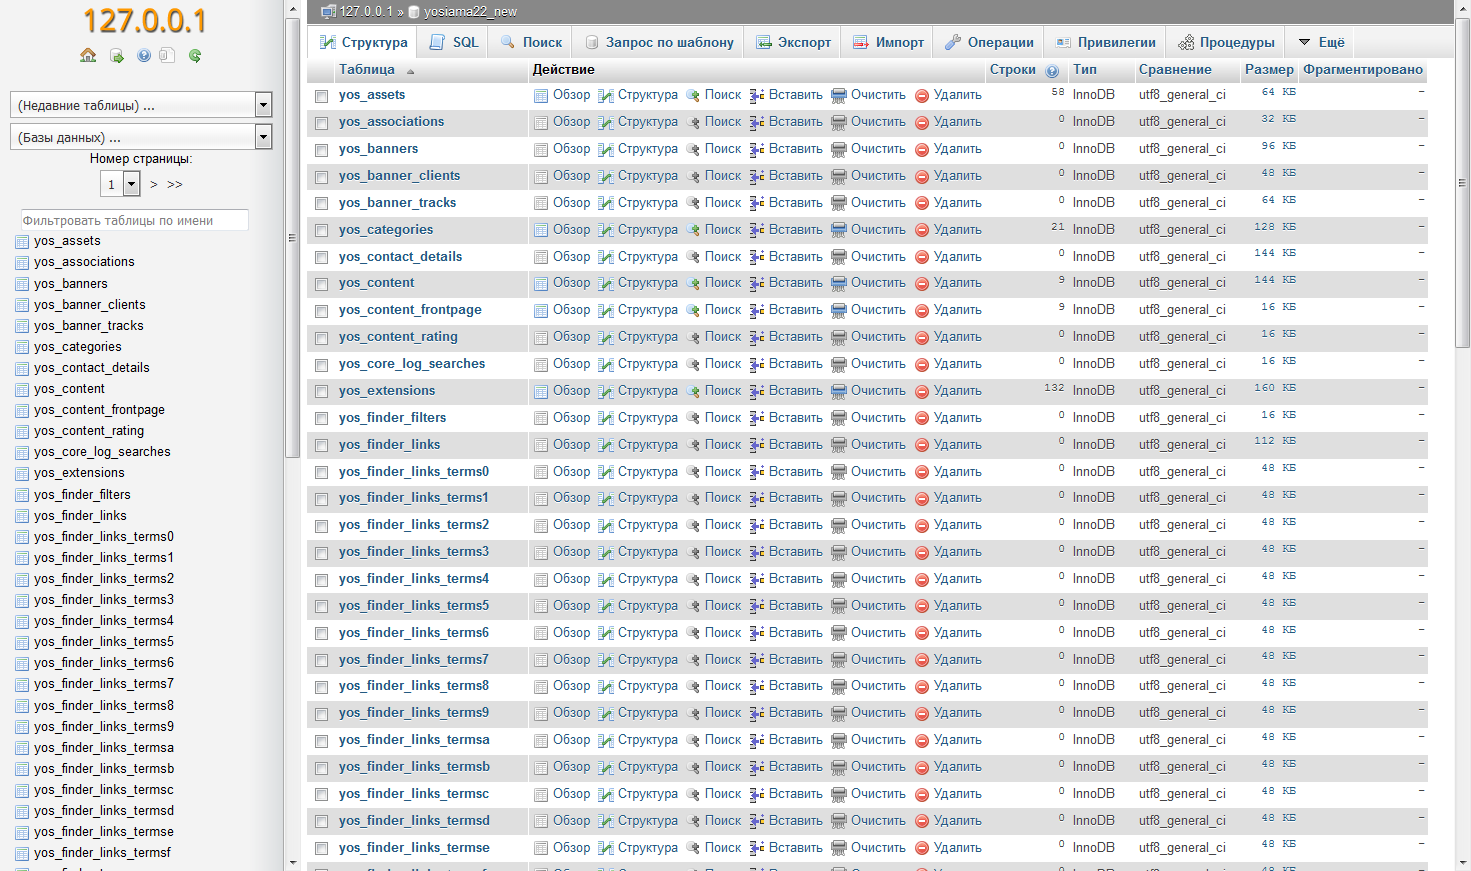Check the yos_assets row checkbox
The image size is (1471, 871).
(x=322, y=97)
